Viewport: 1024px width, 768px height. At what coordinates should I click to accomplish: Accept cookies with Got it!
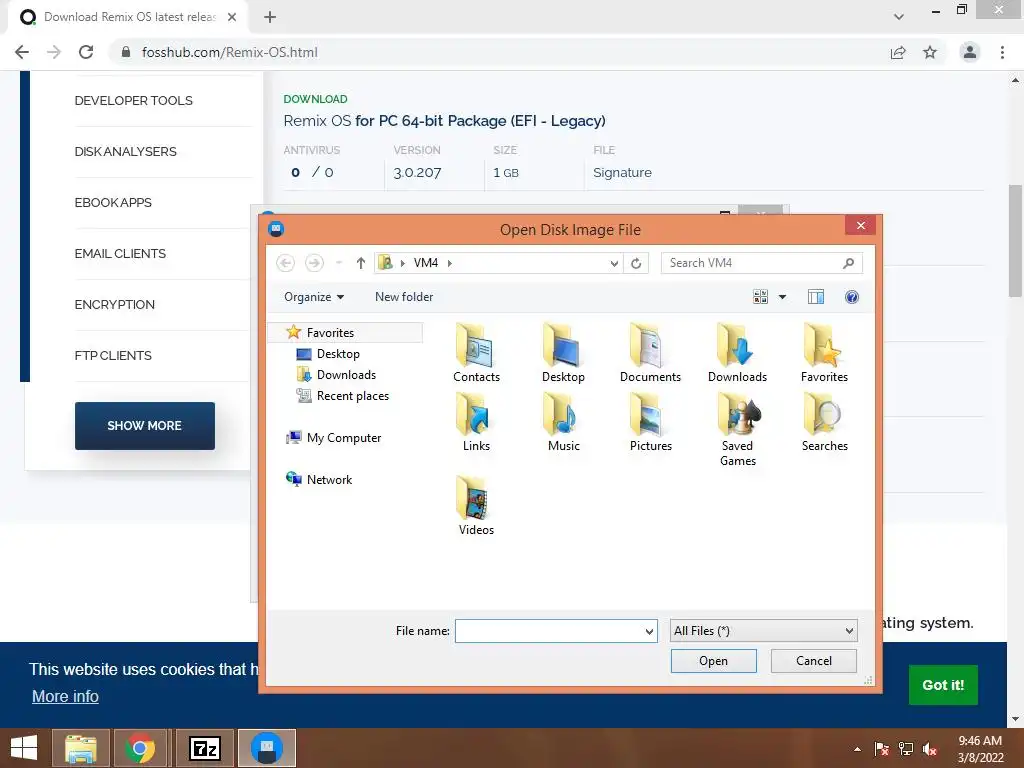(x=943, y=685)
